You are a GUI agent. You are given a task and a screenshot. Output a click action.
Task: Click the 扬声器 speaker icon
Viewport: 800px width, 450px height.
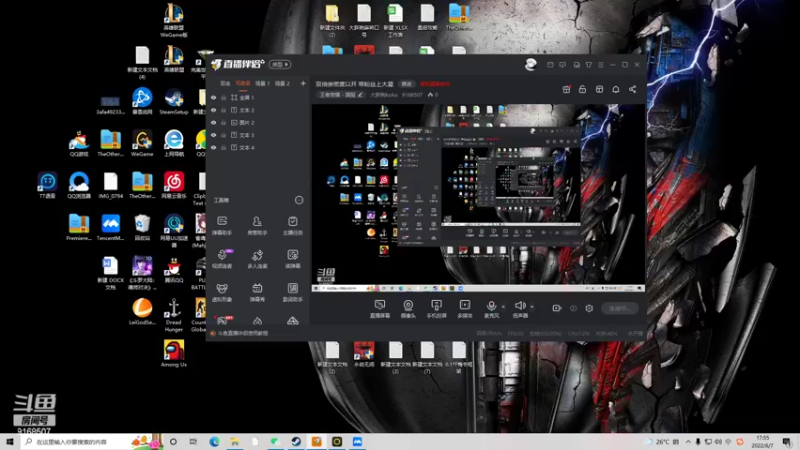point(520,306)
